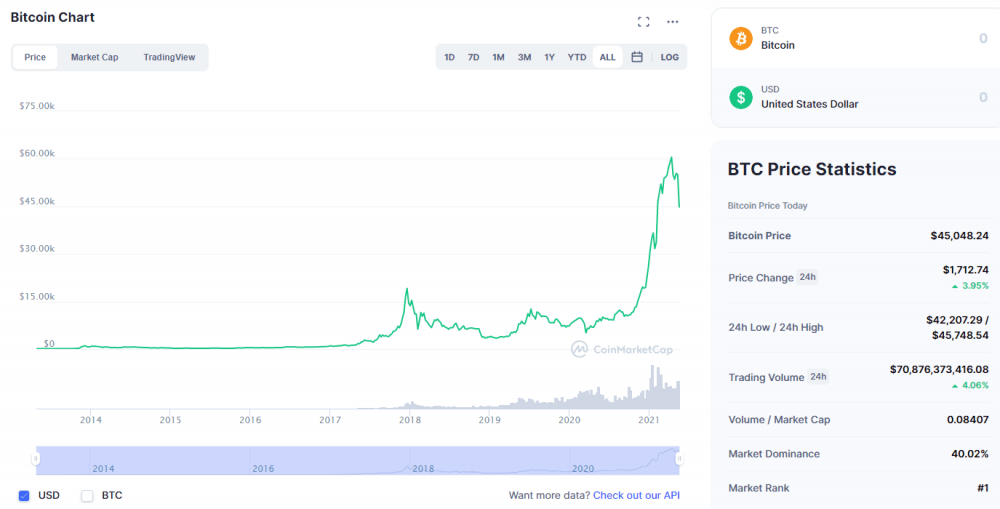
Task: Select the 1D time range
Action: (450, 57)
